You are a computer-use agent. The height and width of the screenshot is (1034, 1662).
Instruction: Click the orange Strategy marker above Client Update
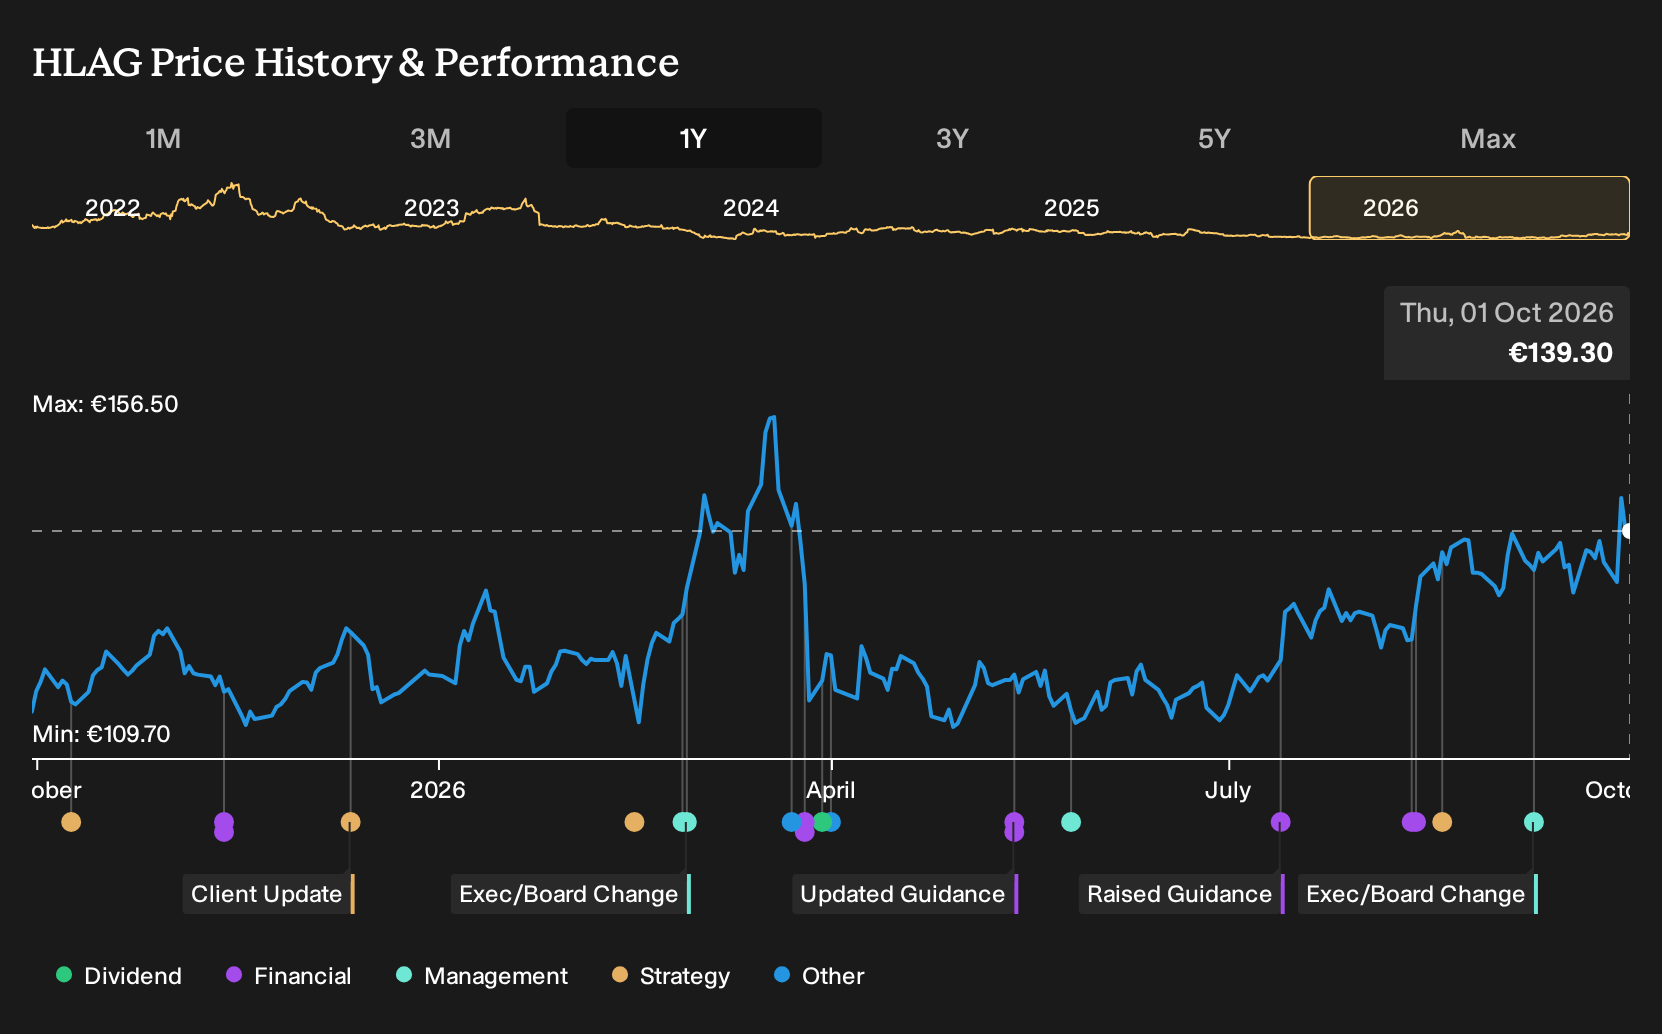coord(350,822)
